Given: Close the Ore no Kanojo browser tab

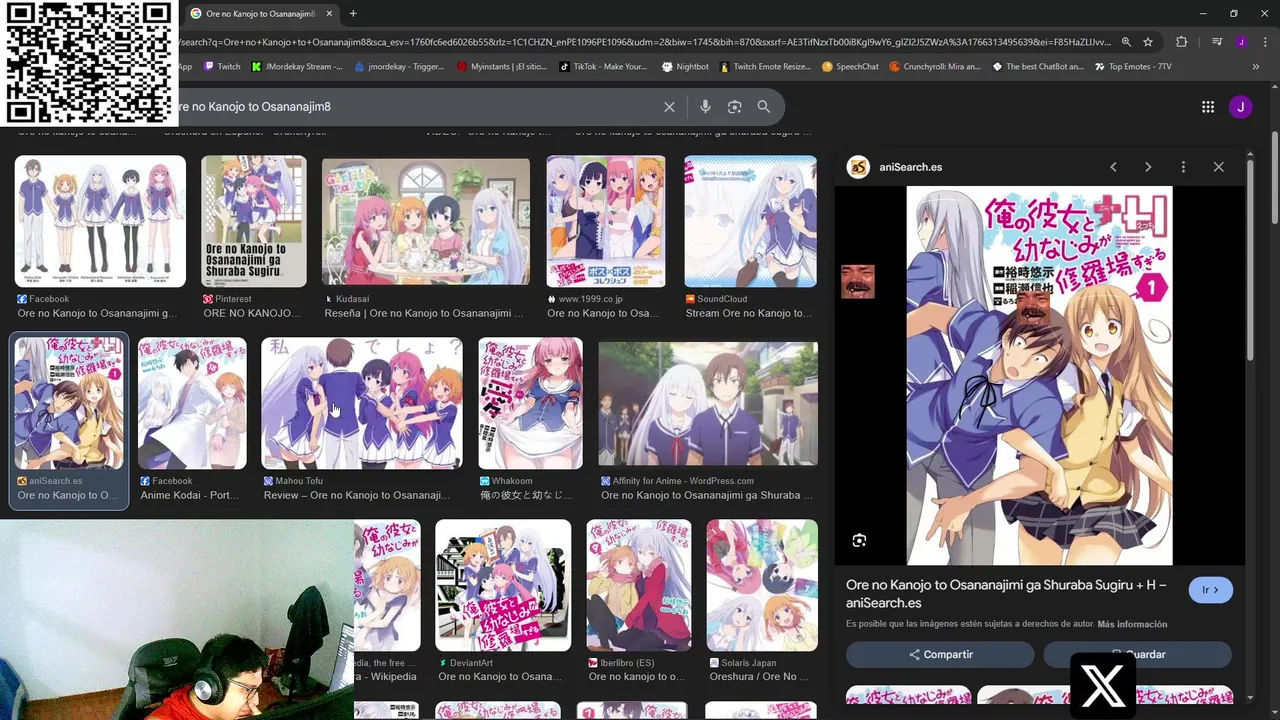Looking at the screenshot, I should coord(329,13).
